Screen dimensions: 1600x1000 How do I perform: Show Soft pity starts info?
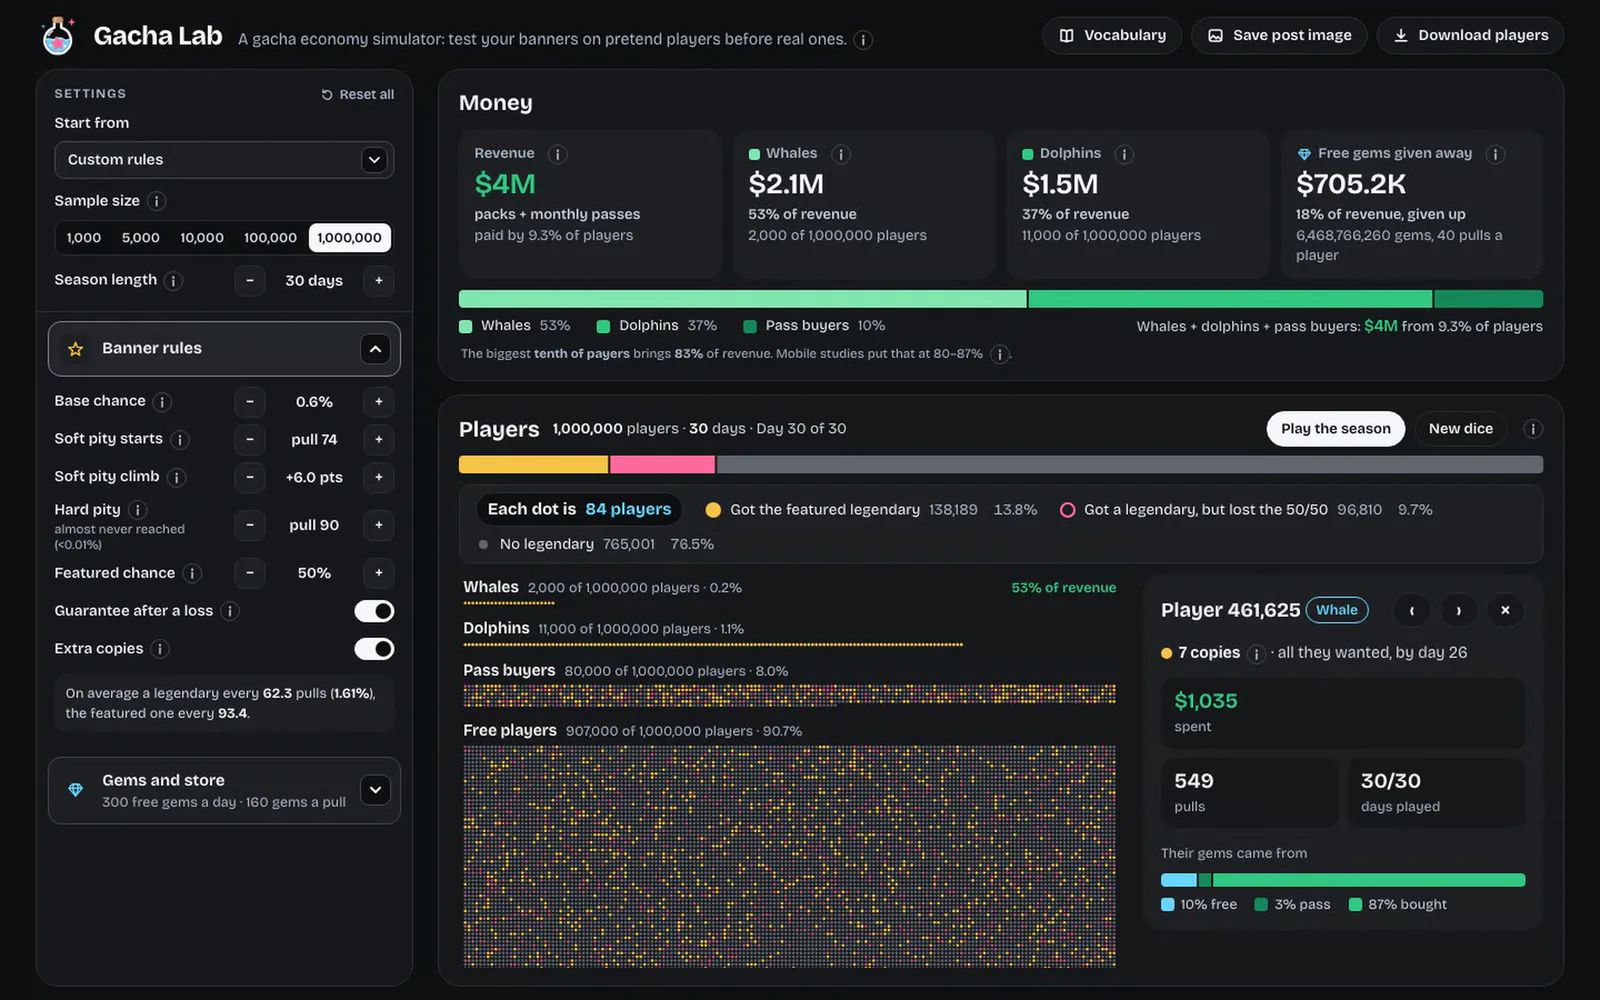click(x=179, y=440)
